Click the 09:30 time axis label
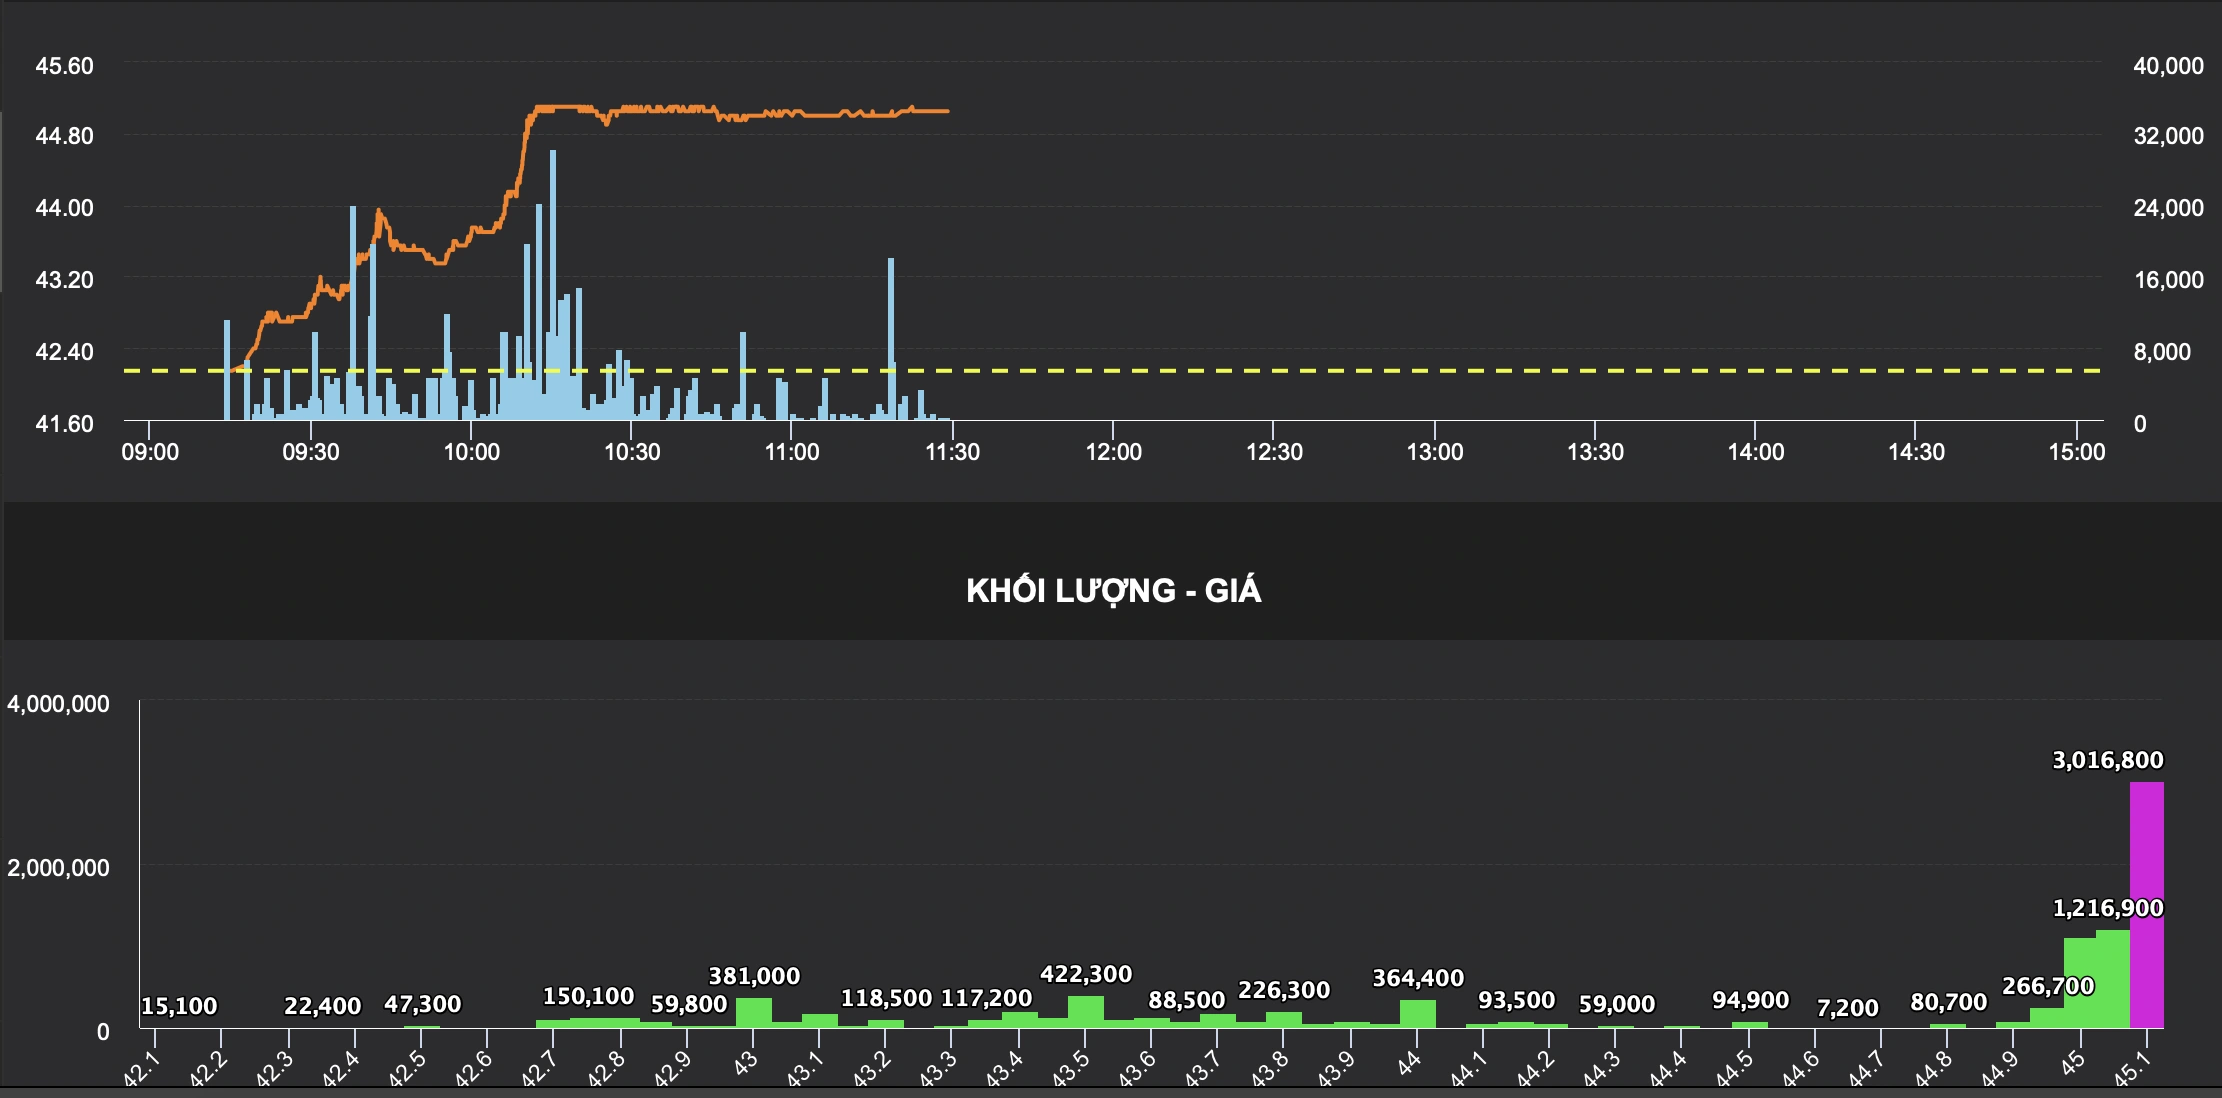2222x1098 pixels. click(311, 452)
